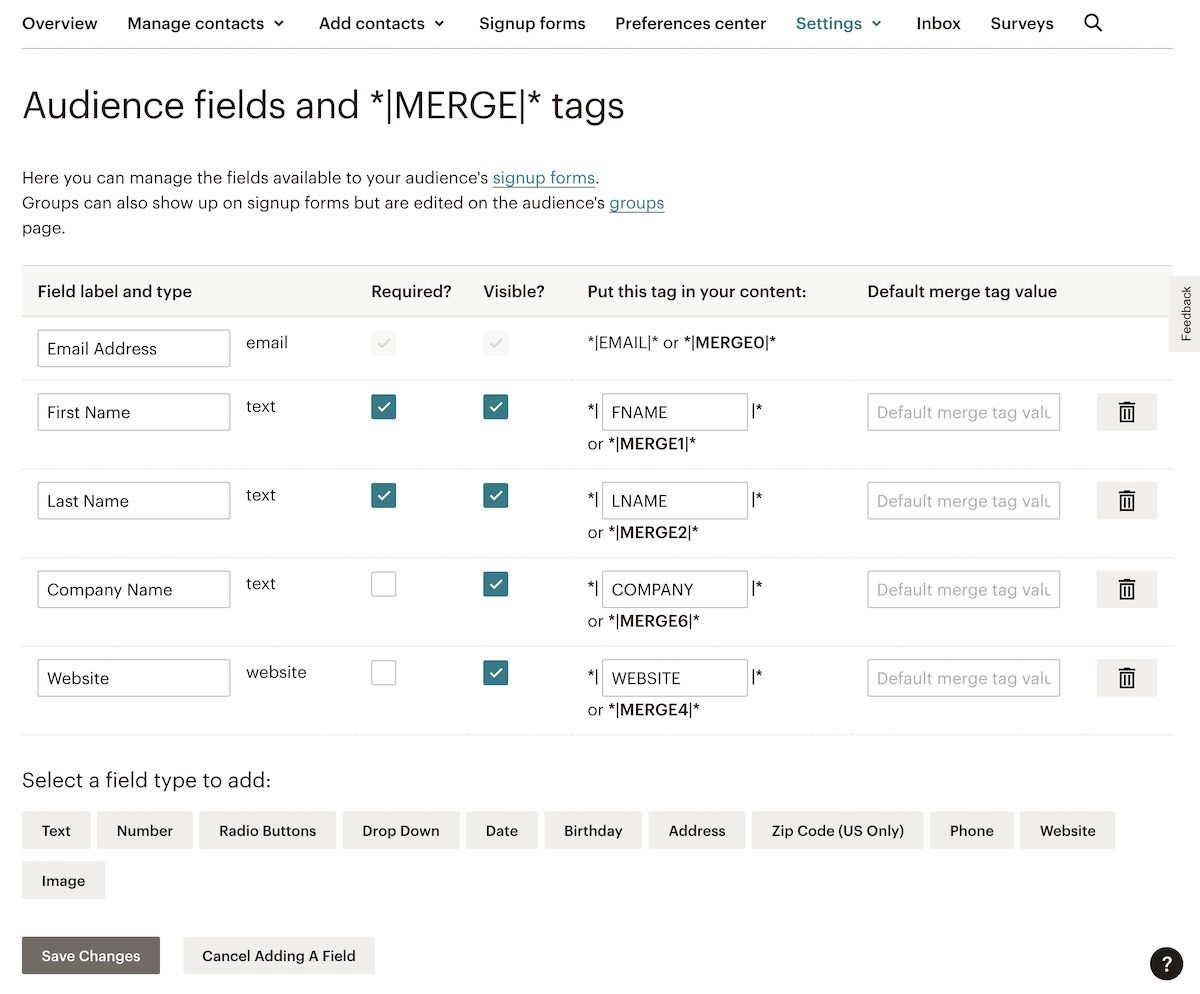This screenshot has width=1200, height=994.
Task: Click the Email Address label field
Action: [x=134, y=348]
